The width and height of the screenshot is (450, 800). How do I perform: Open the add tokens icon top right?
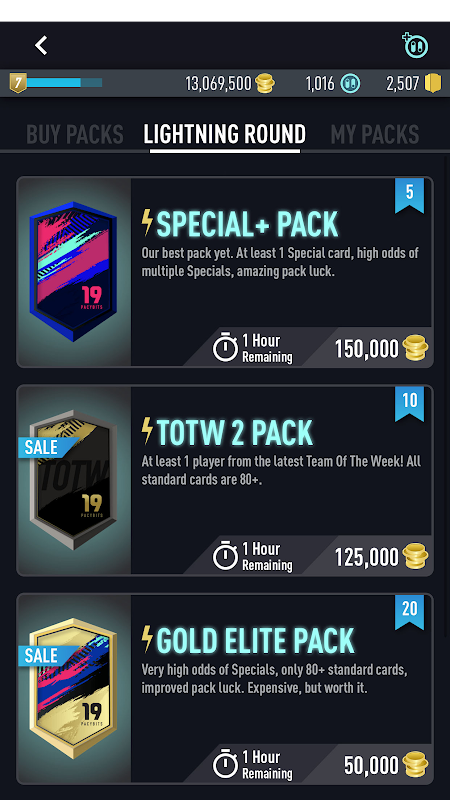415,45
